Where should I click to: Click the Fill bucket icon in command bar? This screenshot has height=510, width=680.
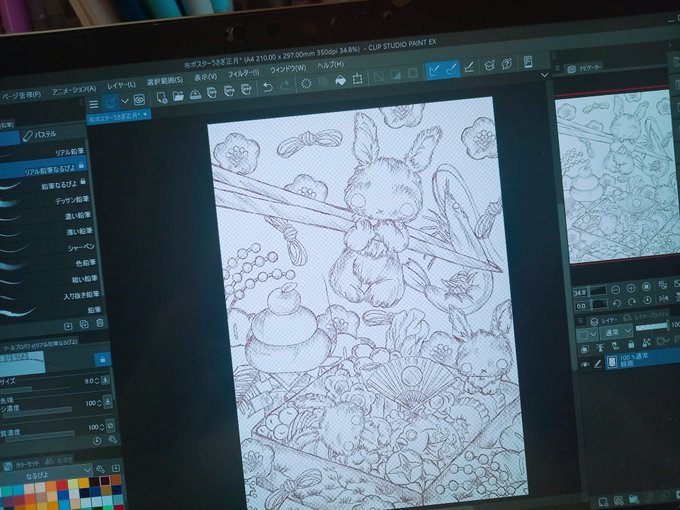[x=340, y=80]
